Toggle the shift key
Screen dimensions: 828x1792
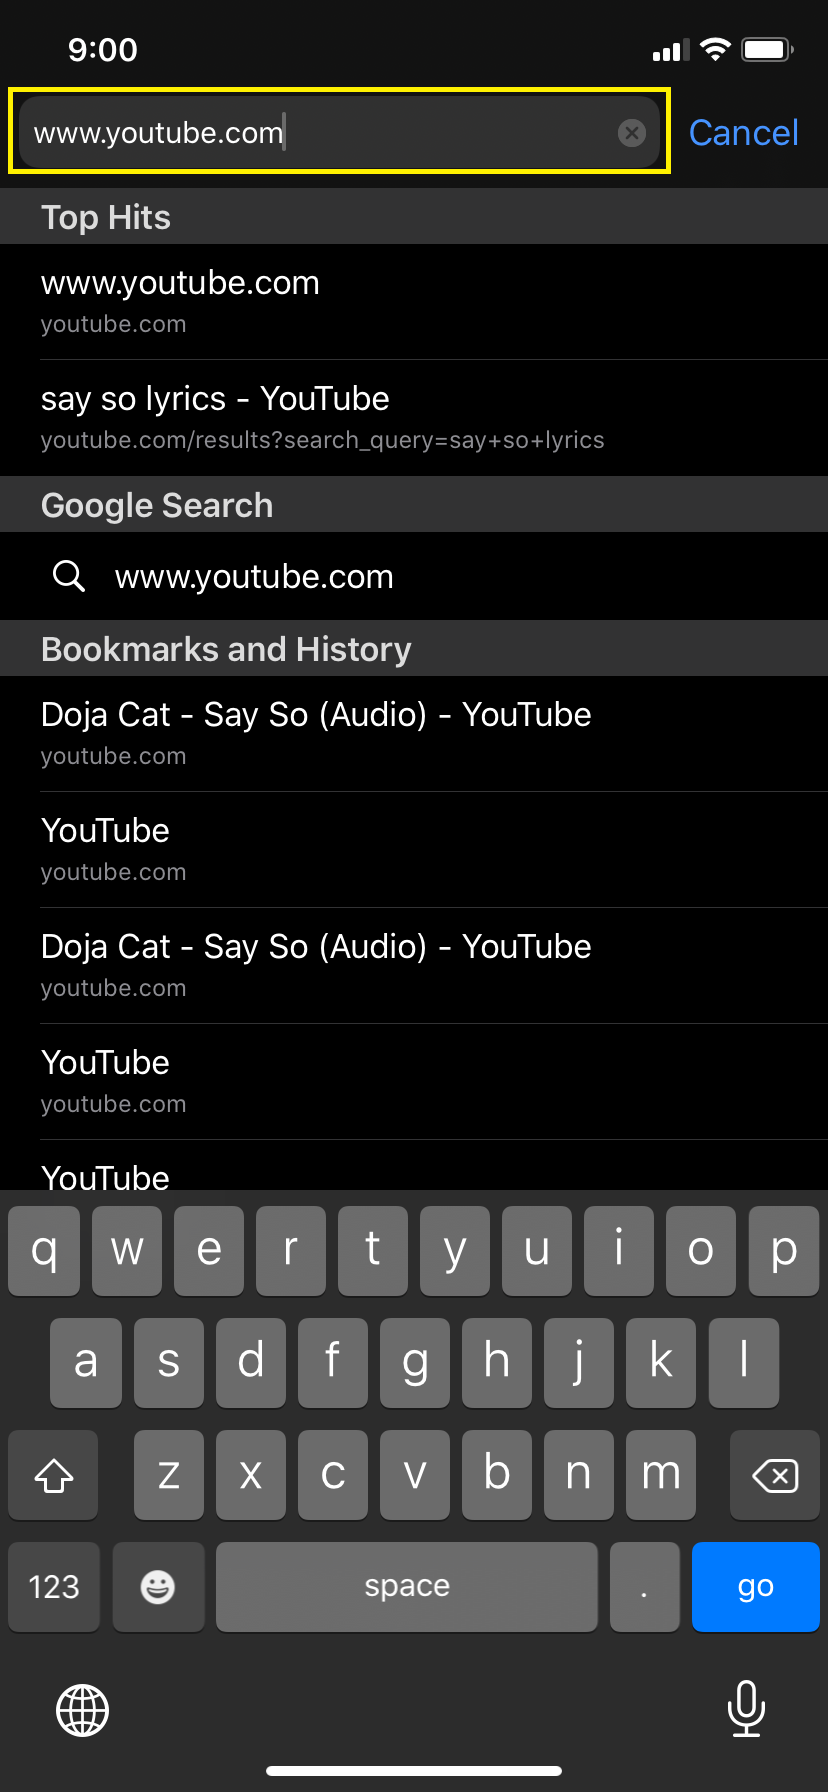coord(54,1475)
